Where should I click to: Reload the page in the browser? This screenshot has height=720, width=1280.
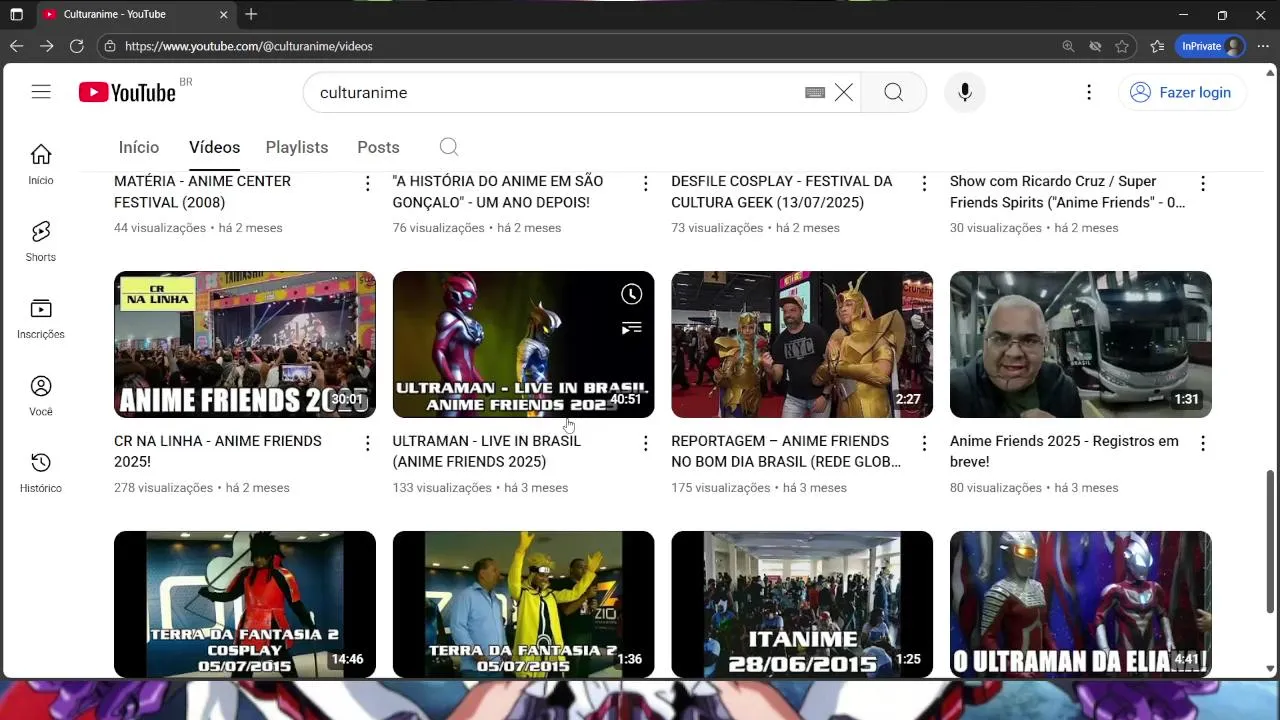76,46
